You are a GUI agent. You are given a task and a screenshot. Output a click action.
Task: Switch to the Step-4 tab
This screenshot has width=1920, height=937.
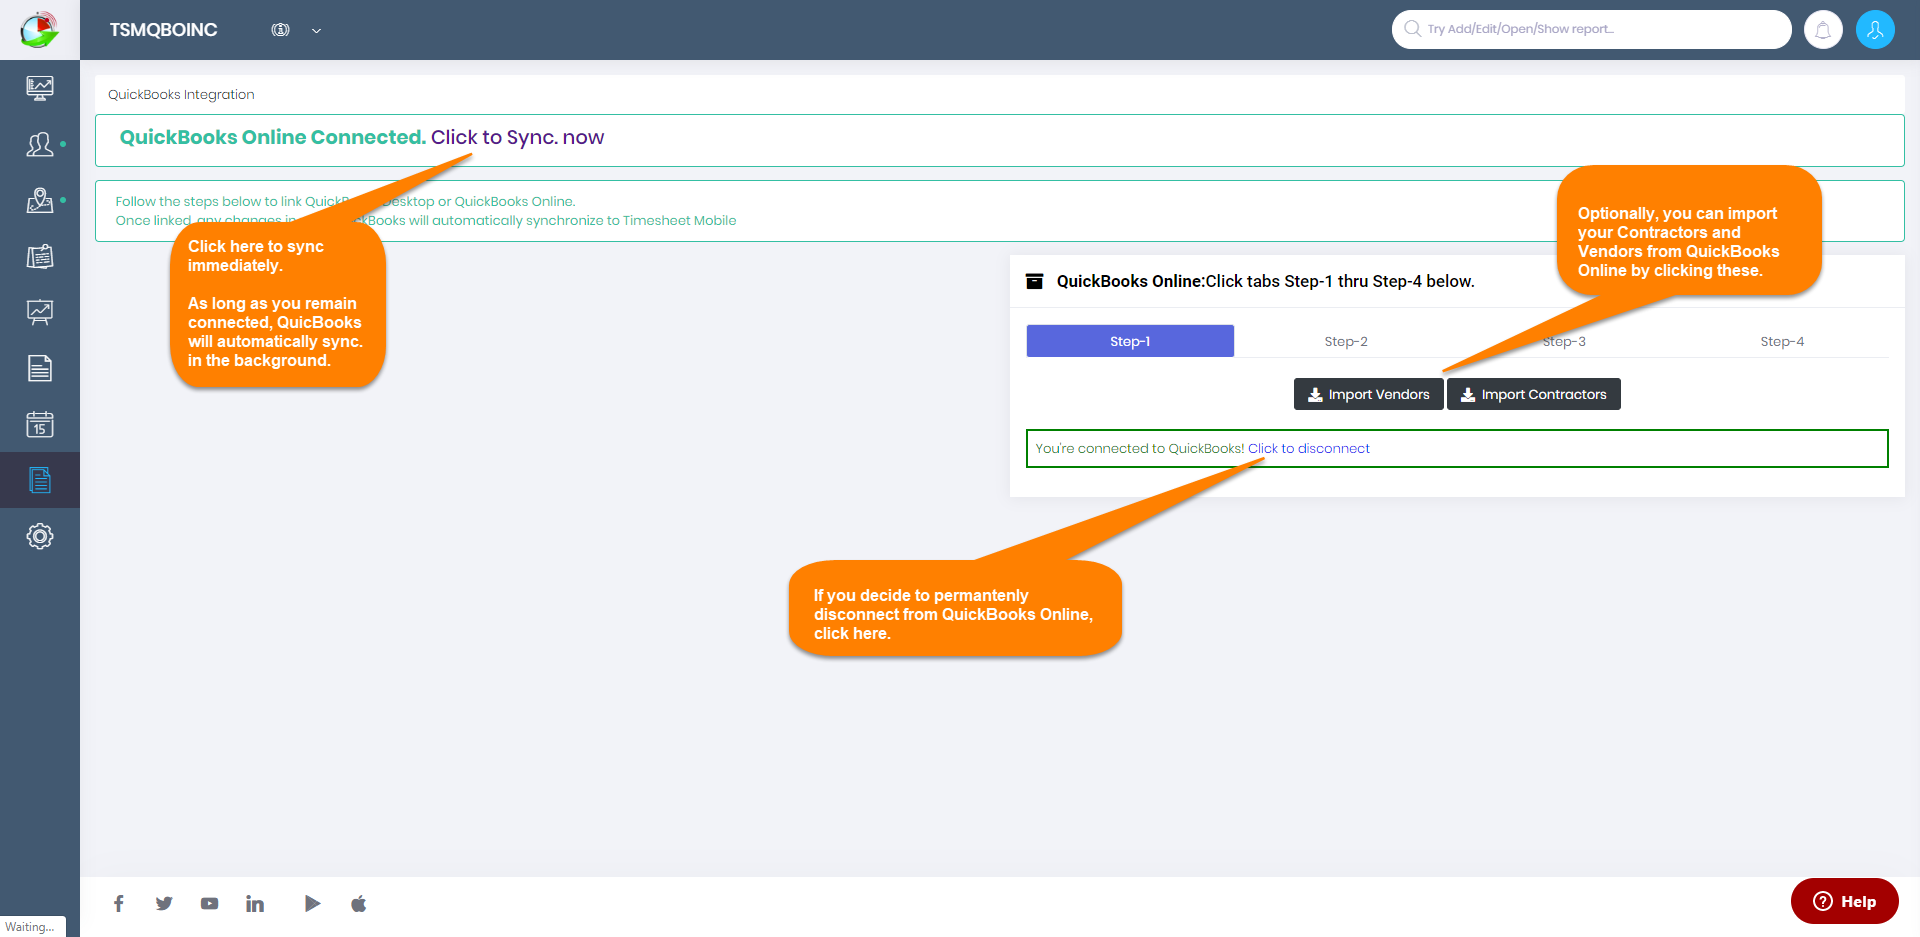click(x=1782, y=341)
